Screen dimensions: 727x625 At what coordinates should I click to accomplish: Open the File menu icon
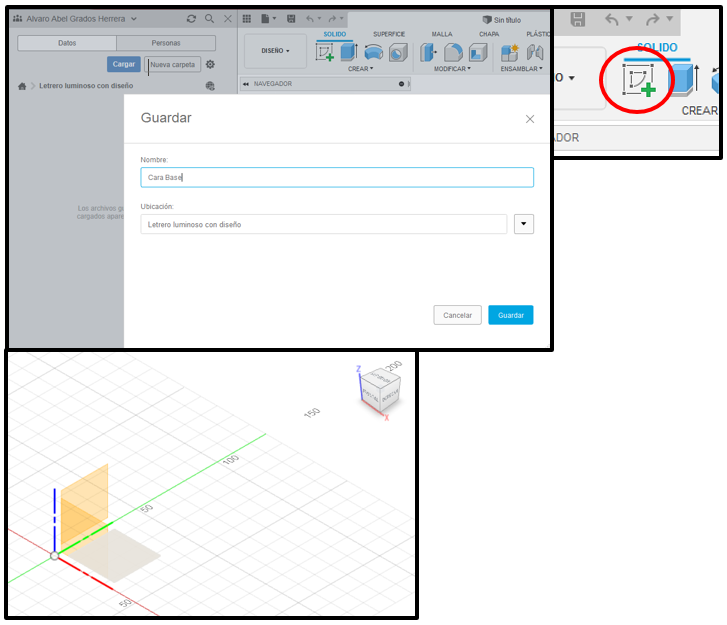point(265,19)
